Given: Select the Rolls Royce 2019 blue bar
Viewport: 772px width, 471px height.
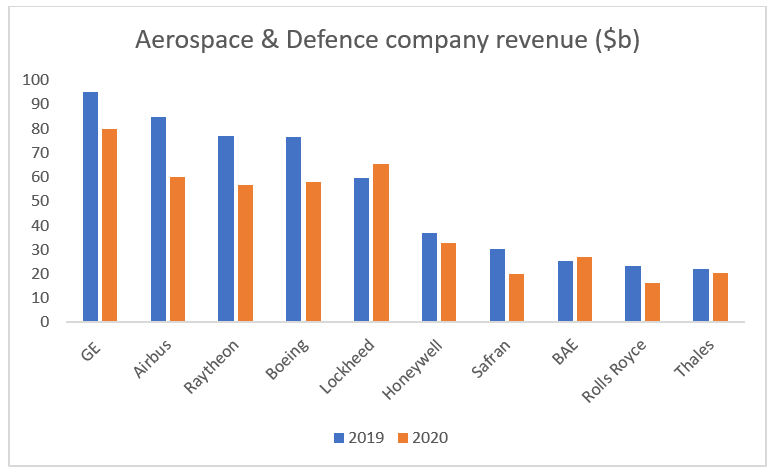Looking at the screenshot, I should (633, 293).
